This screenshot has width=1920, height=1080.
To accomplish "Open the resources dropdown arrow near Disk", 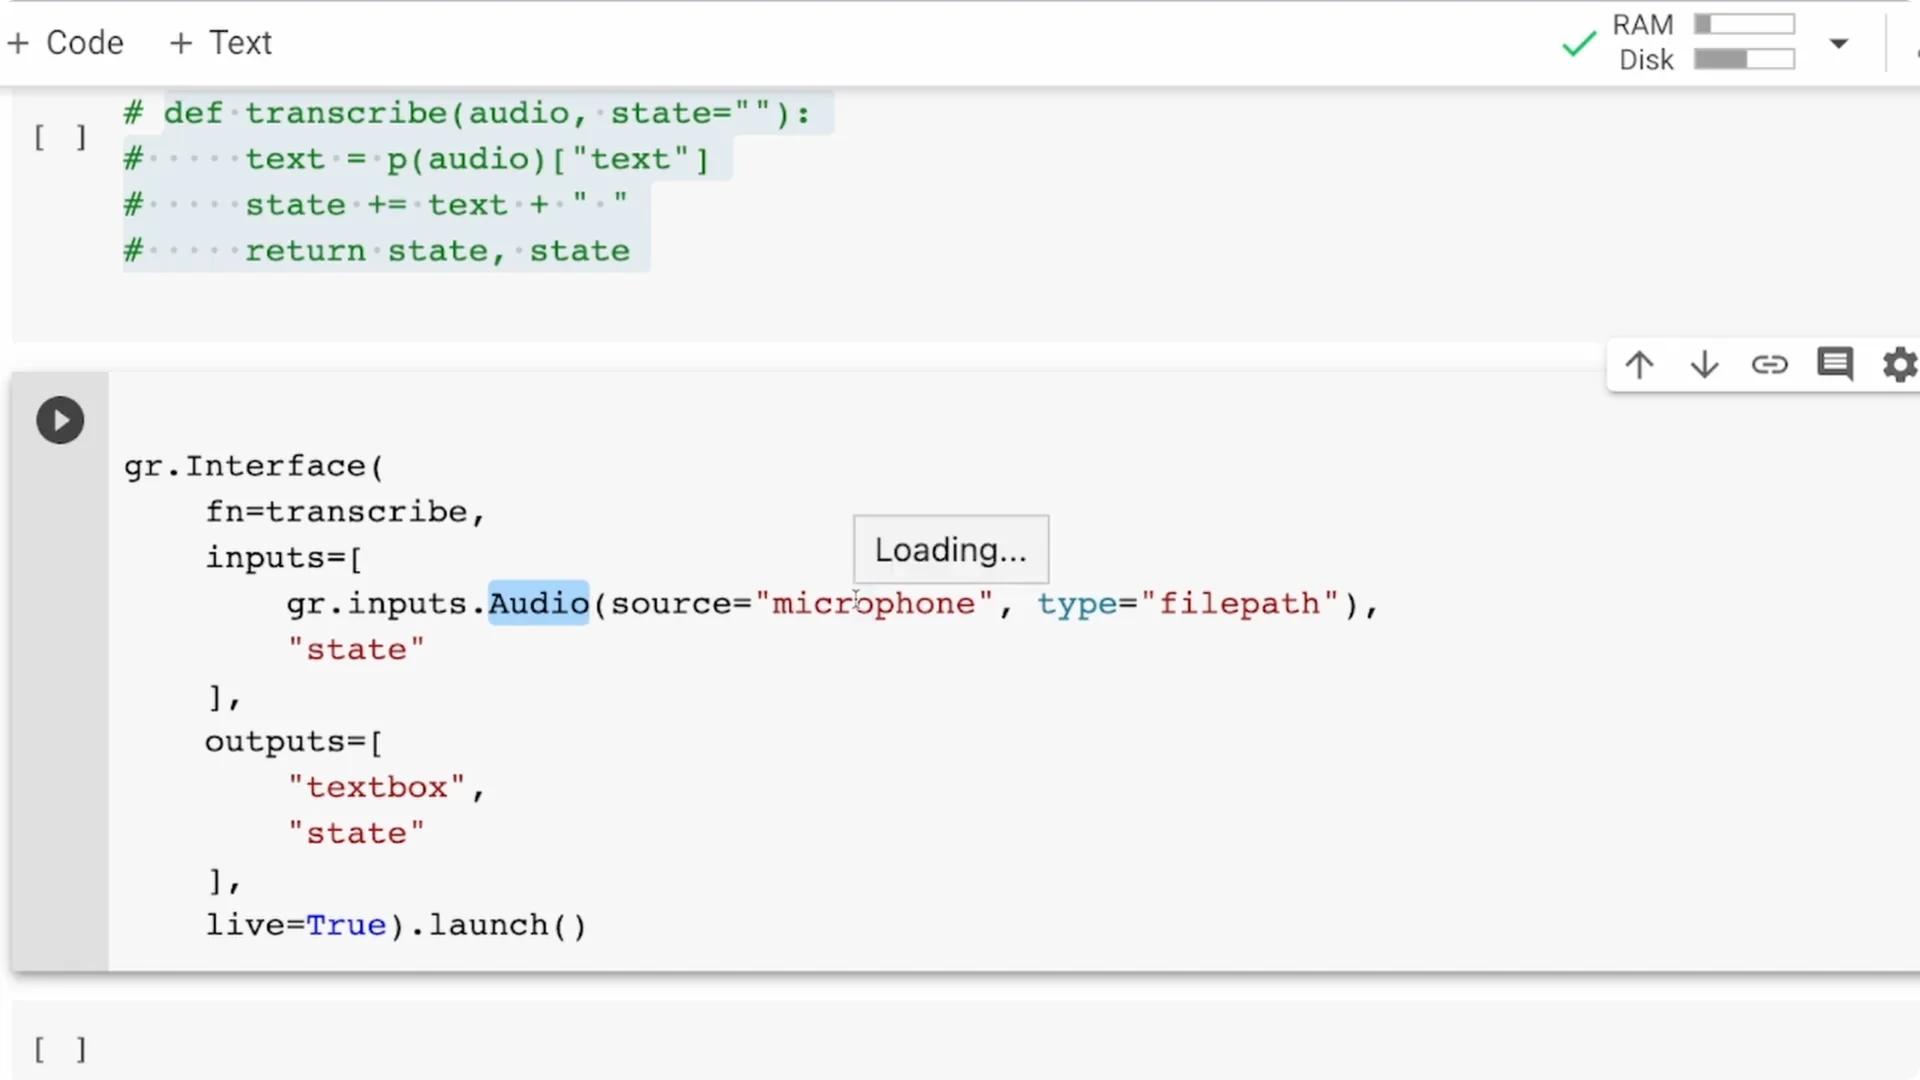I will [x=1839, y=44].
